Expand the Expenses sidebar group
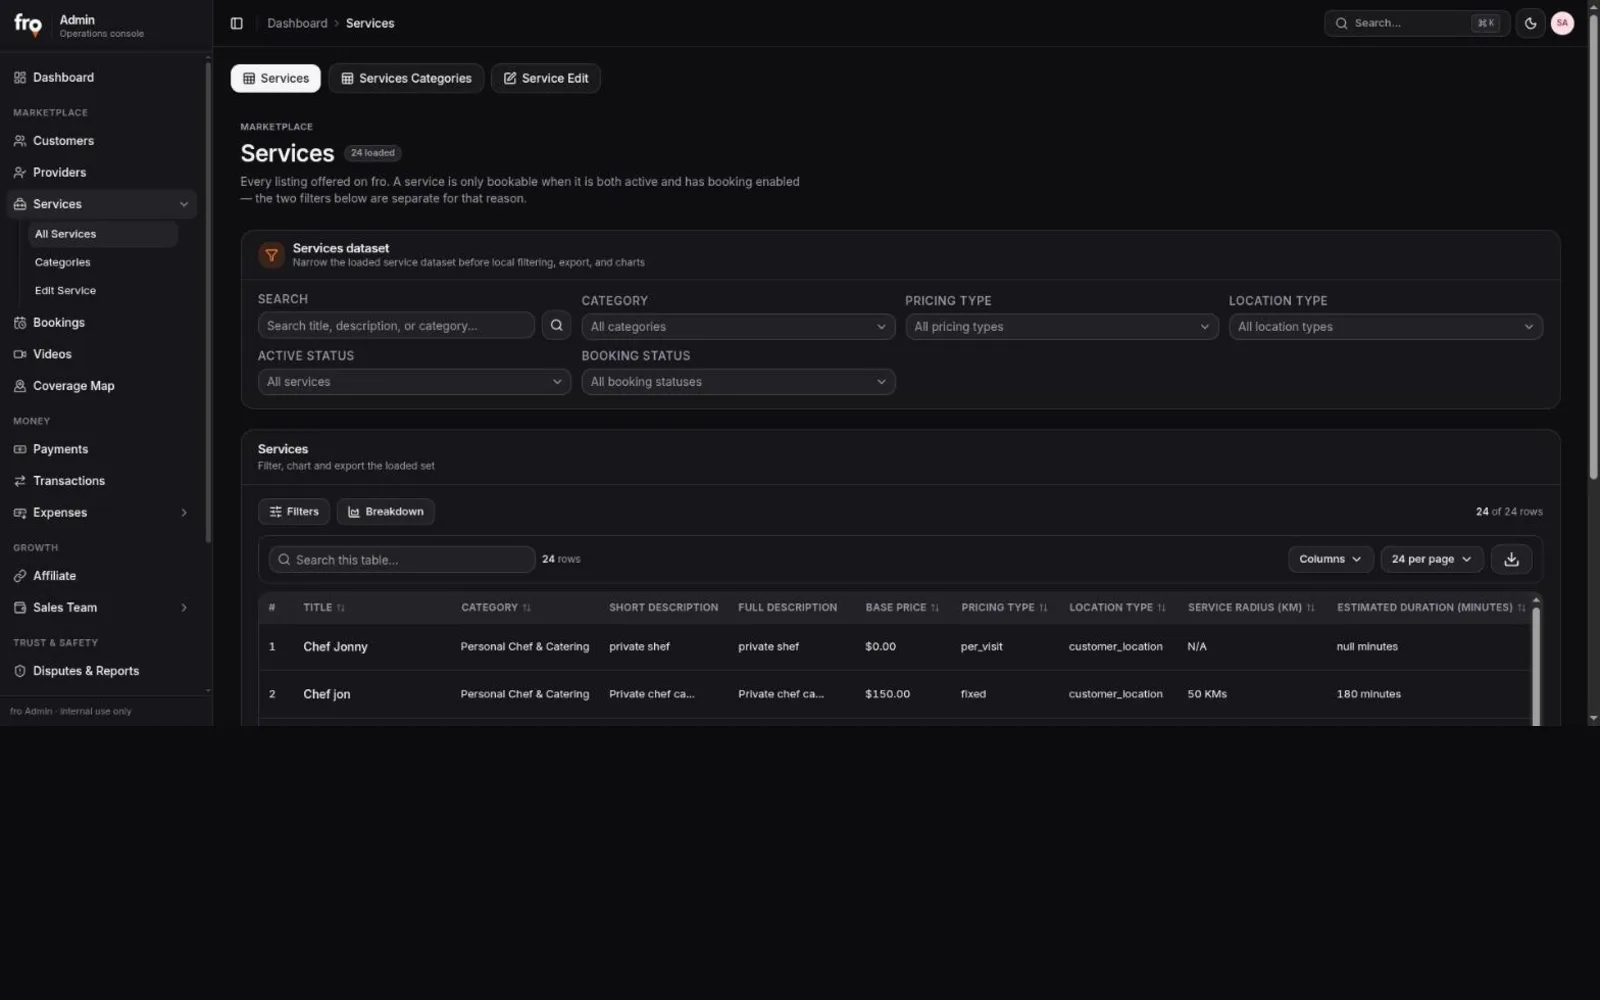This screenshot has height=1000, width=1600. pyautogui.click(x=184, y=512)
